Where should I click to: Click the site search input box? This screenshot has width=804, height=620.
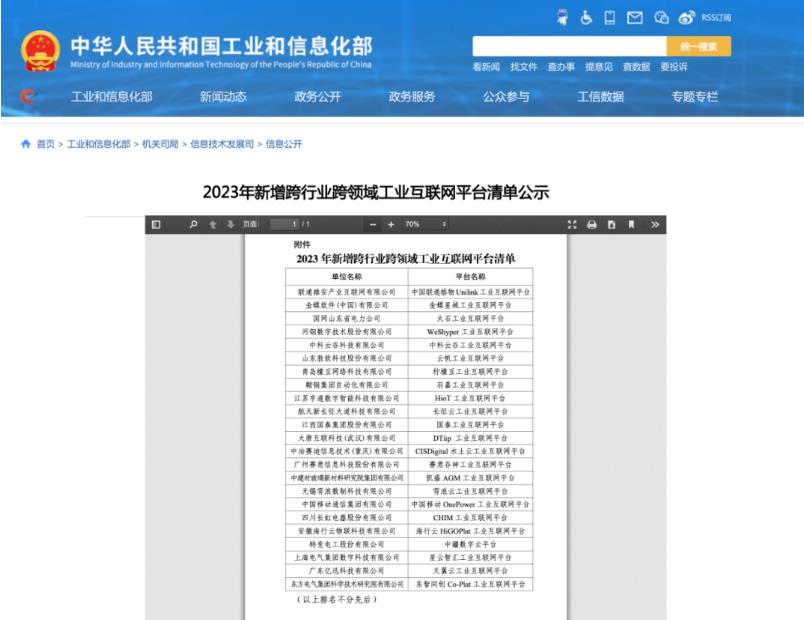[569, 46]
